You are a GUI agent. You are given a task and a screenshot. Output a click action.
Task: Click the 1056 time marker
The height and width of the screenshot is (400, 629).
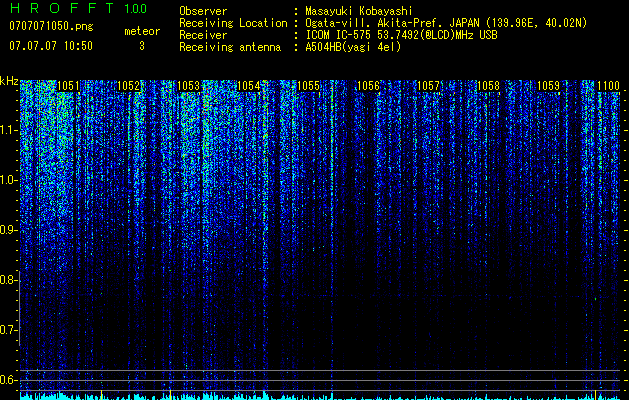(x=368, y=86)
